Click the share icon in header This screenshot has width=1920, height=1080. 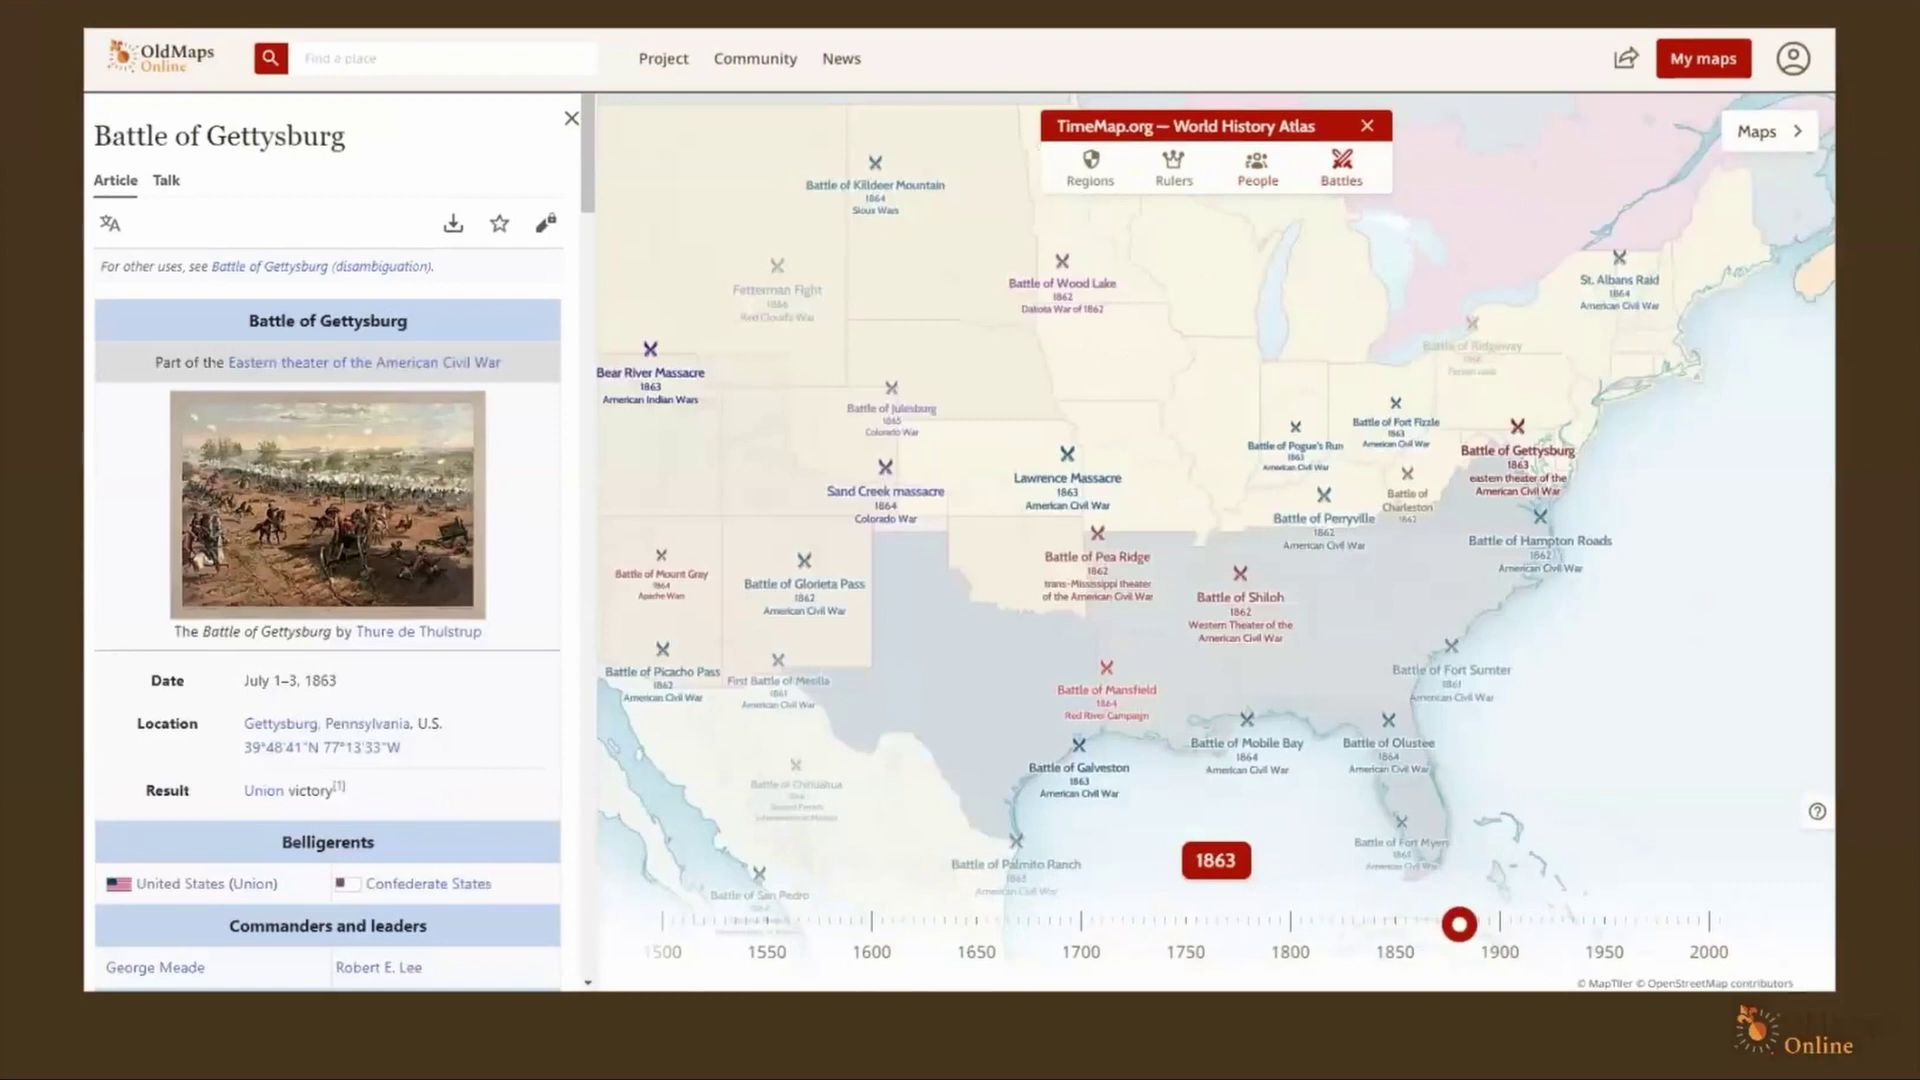click(x=1626, y=58)
